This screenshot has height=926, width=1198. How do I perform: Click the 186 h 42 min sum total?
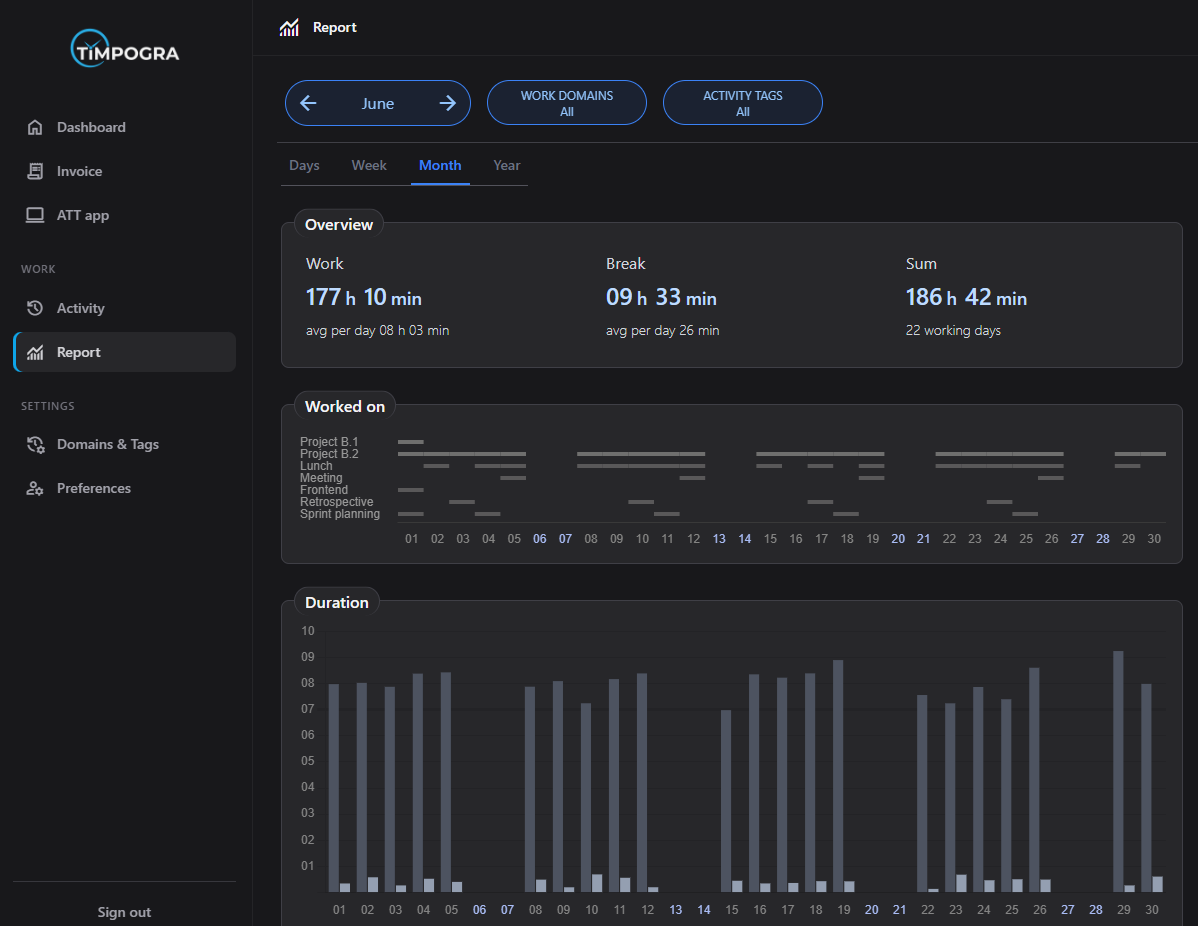click(966, 297)
